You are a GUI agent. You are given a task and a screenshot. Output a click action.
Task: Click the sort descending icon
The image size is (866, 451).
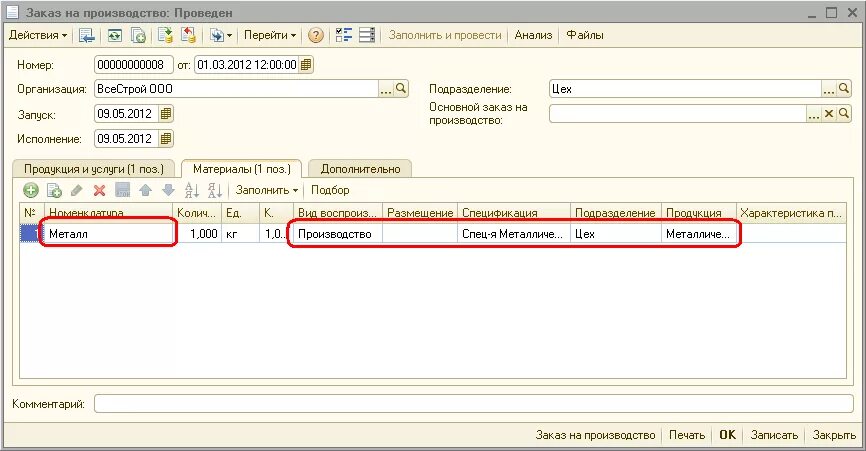coord(215,190)
